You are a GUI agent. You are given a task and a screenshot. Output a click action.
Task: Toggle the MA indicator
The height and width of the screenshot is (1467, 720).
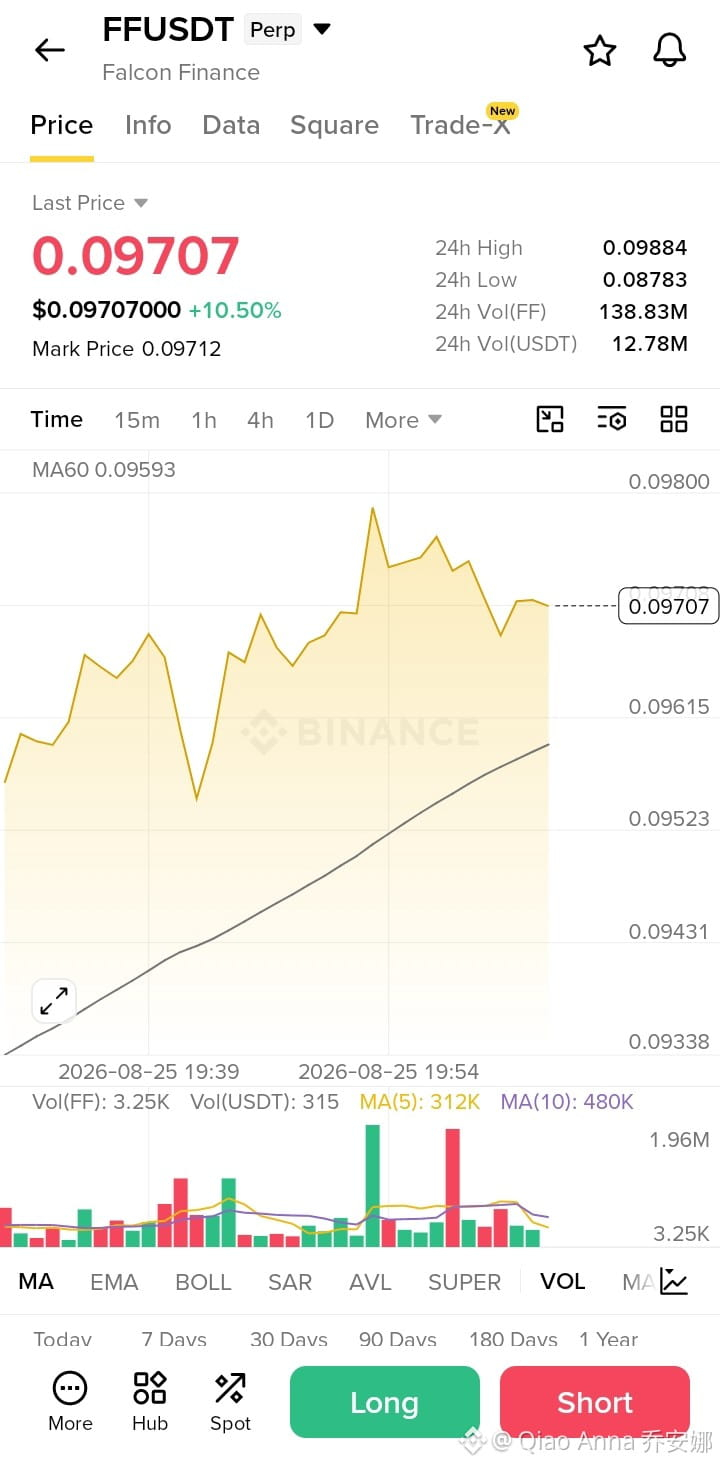pyautogui.click(x=36, y=1282)
